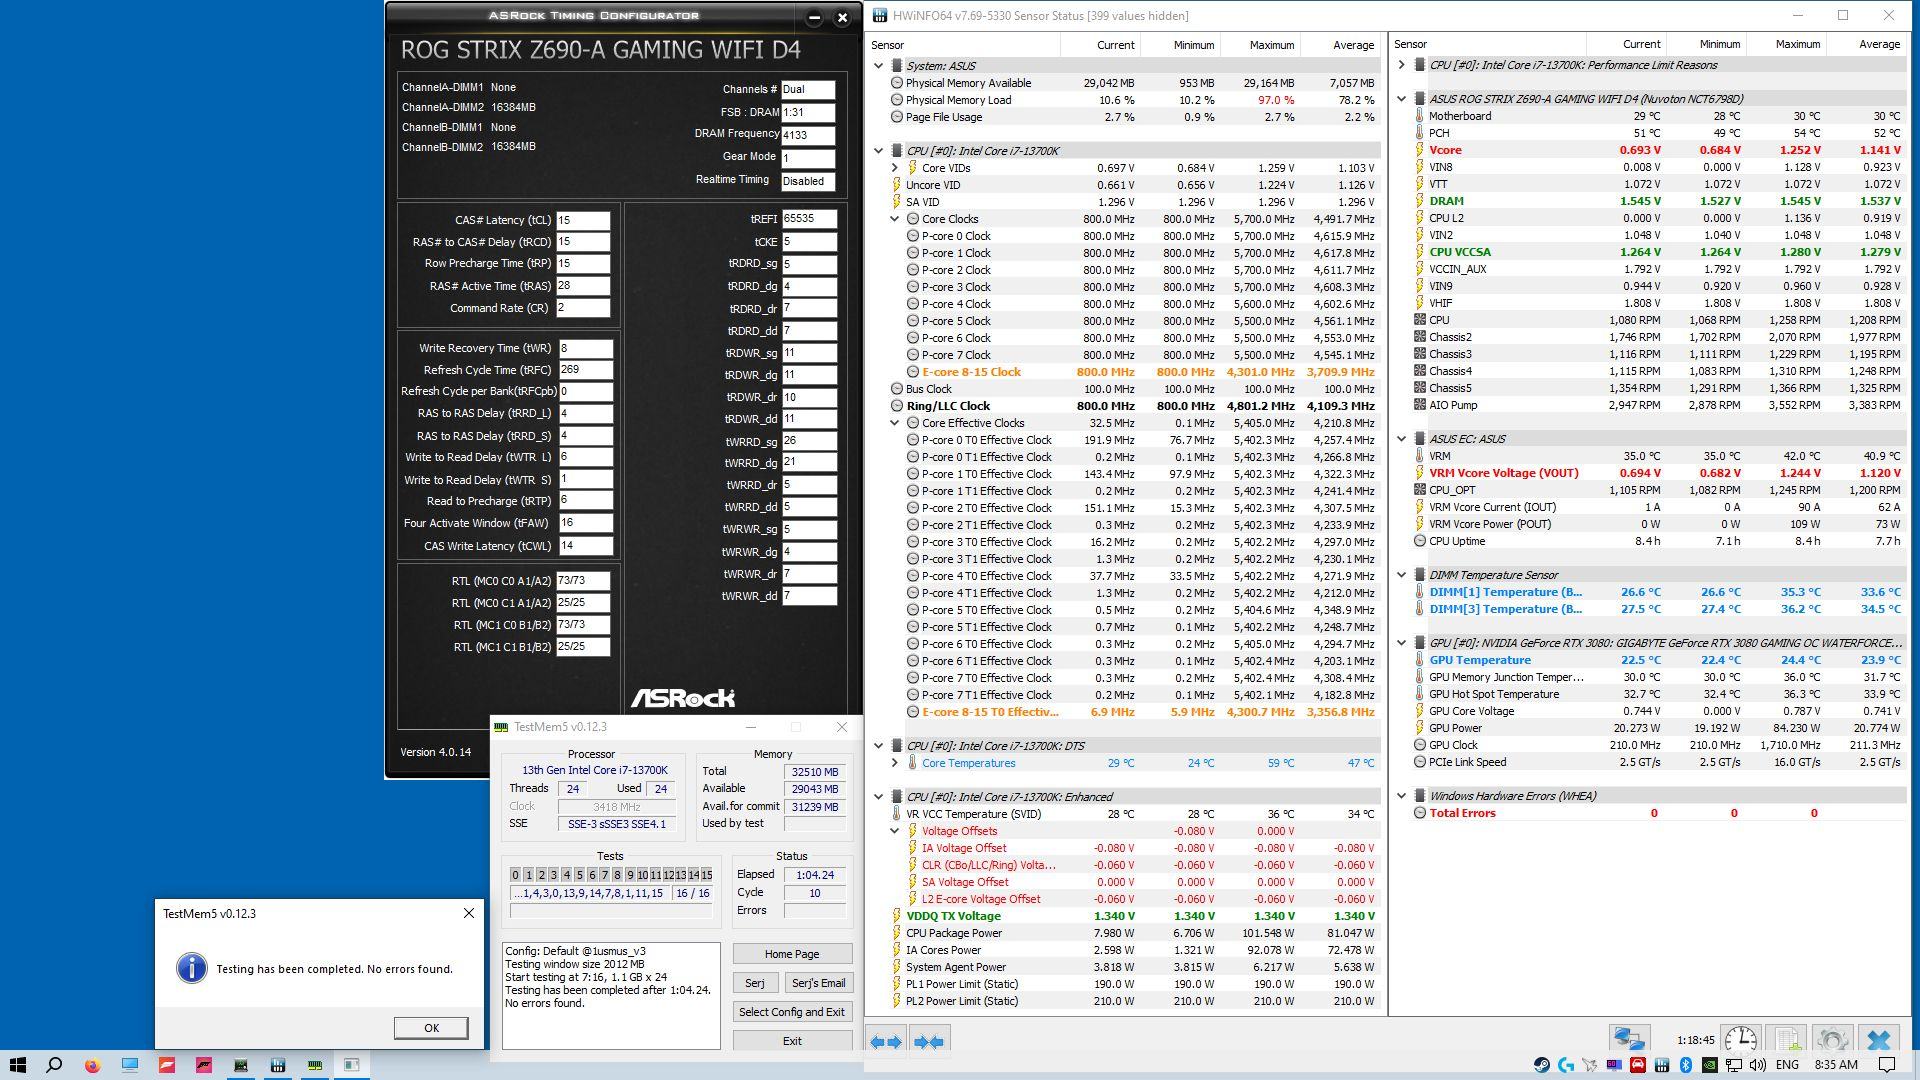This screenshot has width=1920, height=1080.
Task: Click the Logitech G tray icon
Action: (x=1565, y=1065)
